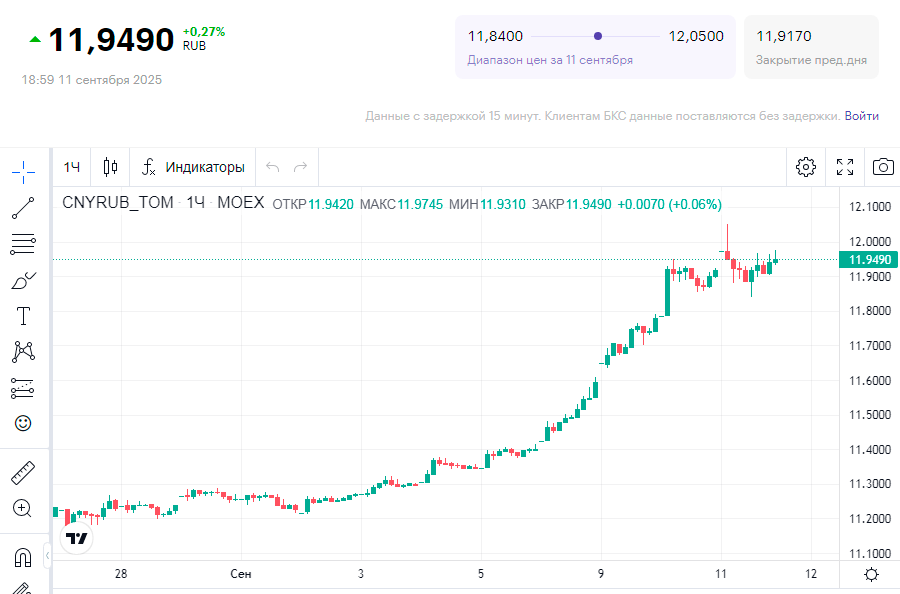Open the Индикаторы indicators menu
The height and width of the screenshot is (594, 900).
(193, 167)
